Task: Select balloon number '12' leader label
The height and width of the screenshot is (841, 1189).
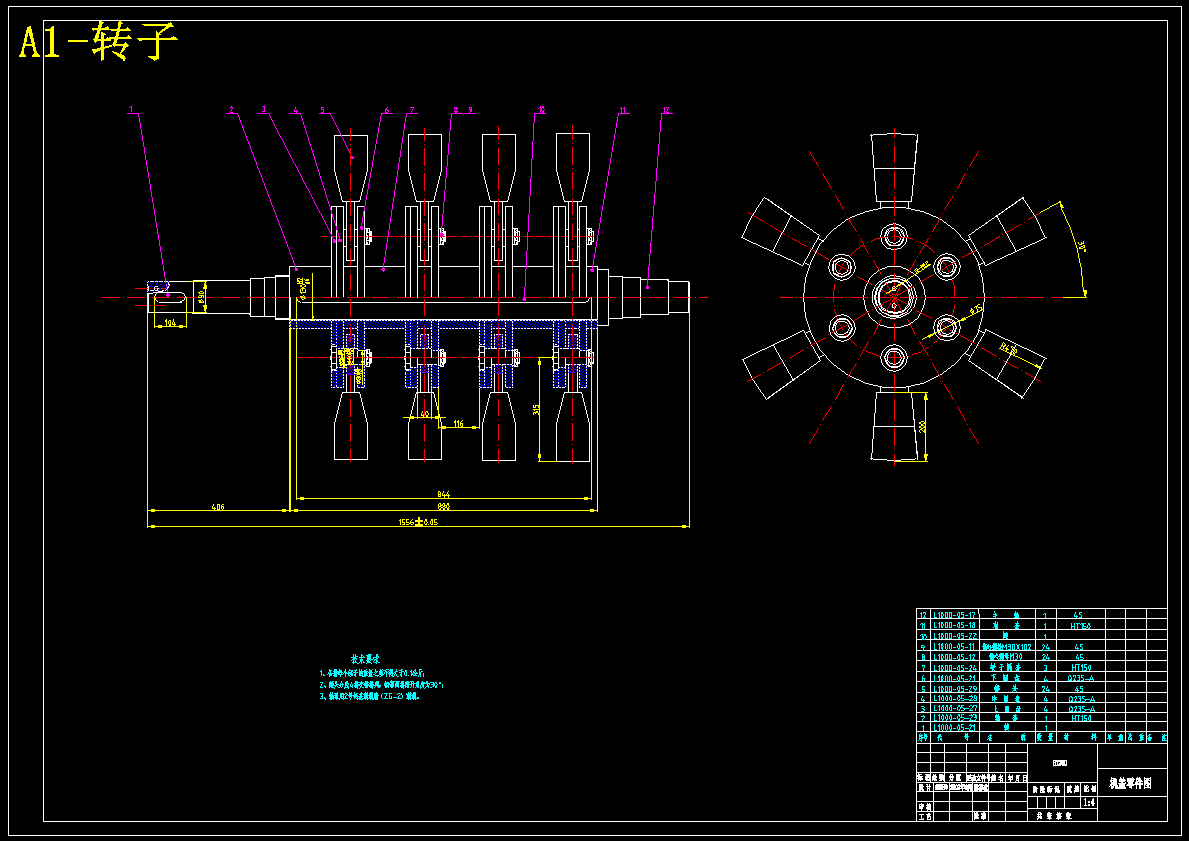Action: coord(666,111)
